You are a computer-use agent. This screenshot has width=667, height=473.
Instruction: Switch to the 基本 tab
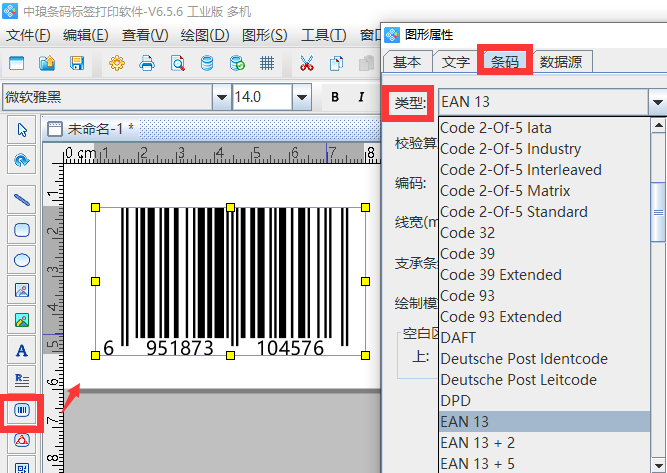click(407, 62)
